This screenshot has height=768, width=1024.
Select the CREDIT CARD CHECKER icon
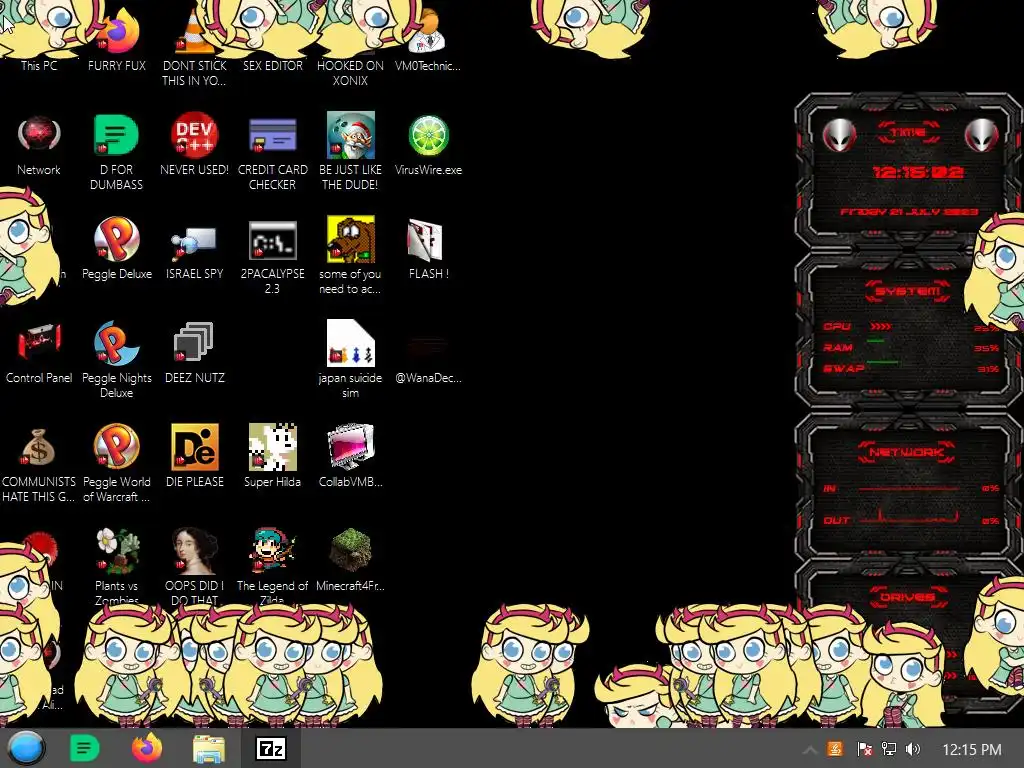(x=272, y=152)
